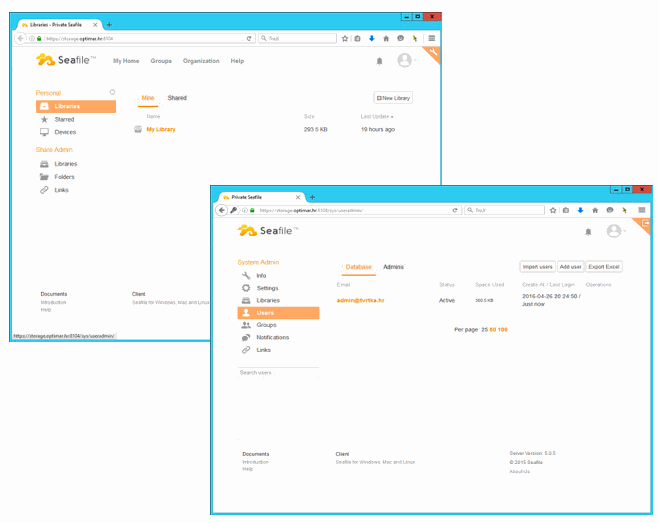Click the Import users button
Viewport: 659px width, 523px height.
(x=538, y=267)
